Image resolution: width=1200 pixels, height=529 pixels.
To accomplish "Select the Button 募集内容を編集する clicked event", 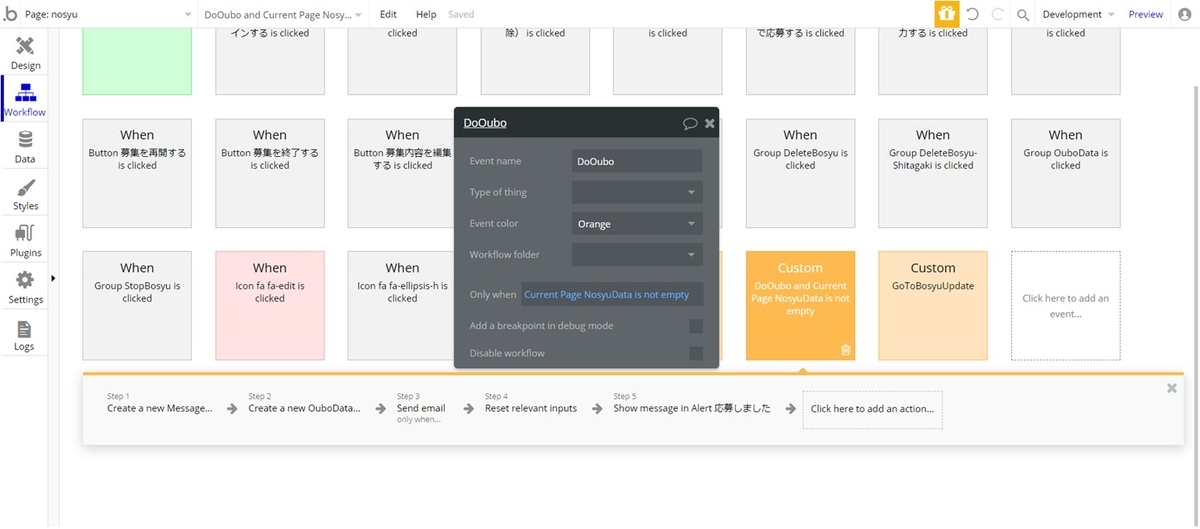I will pos(402,173).
